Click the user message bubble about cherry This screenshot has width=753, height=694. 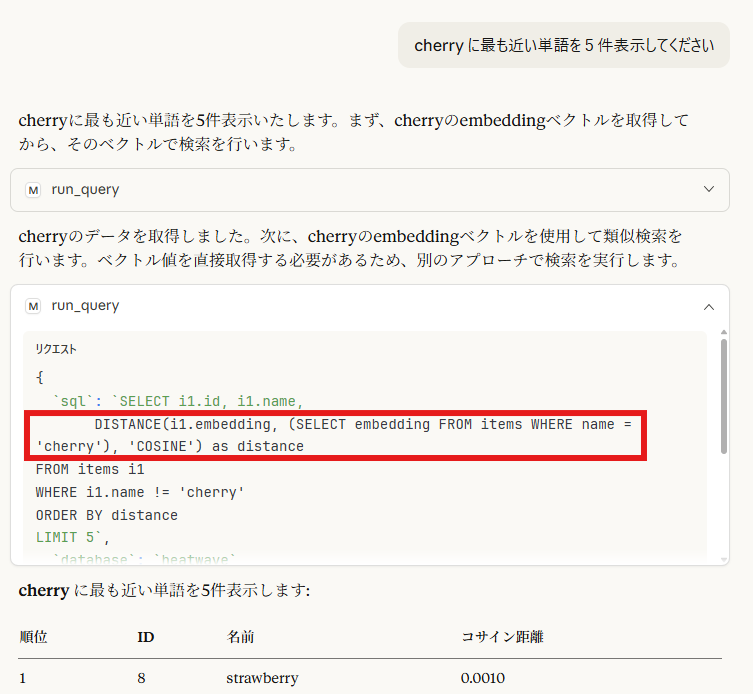point(564,45)
